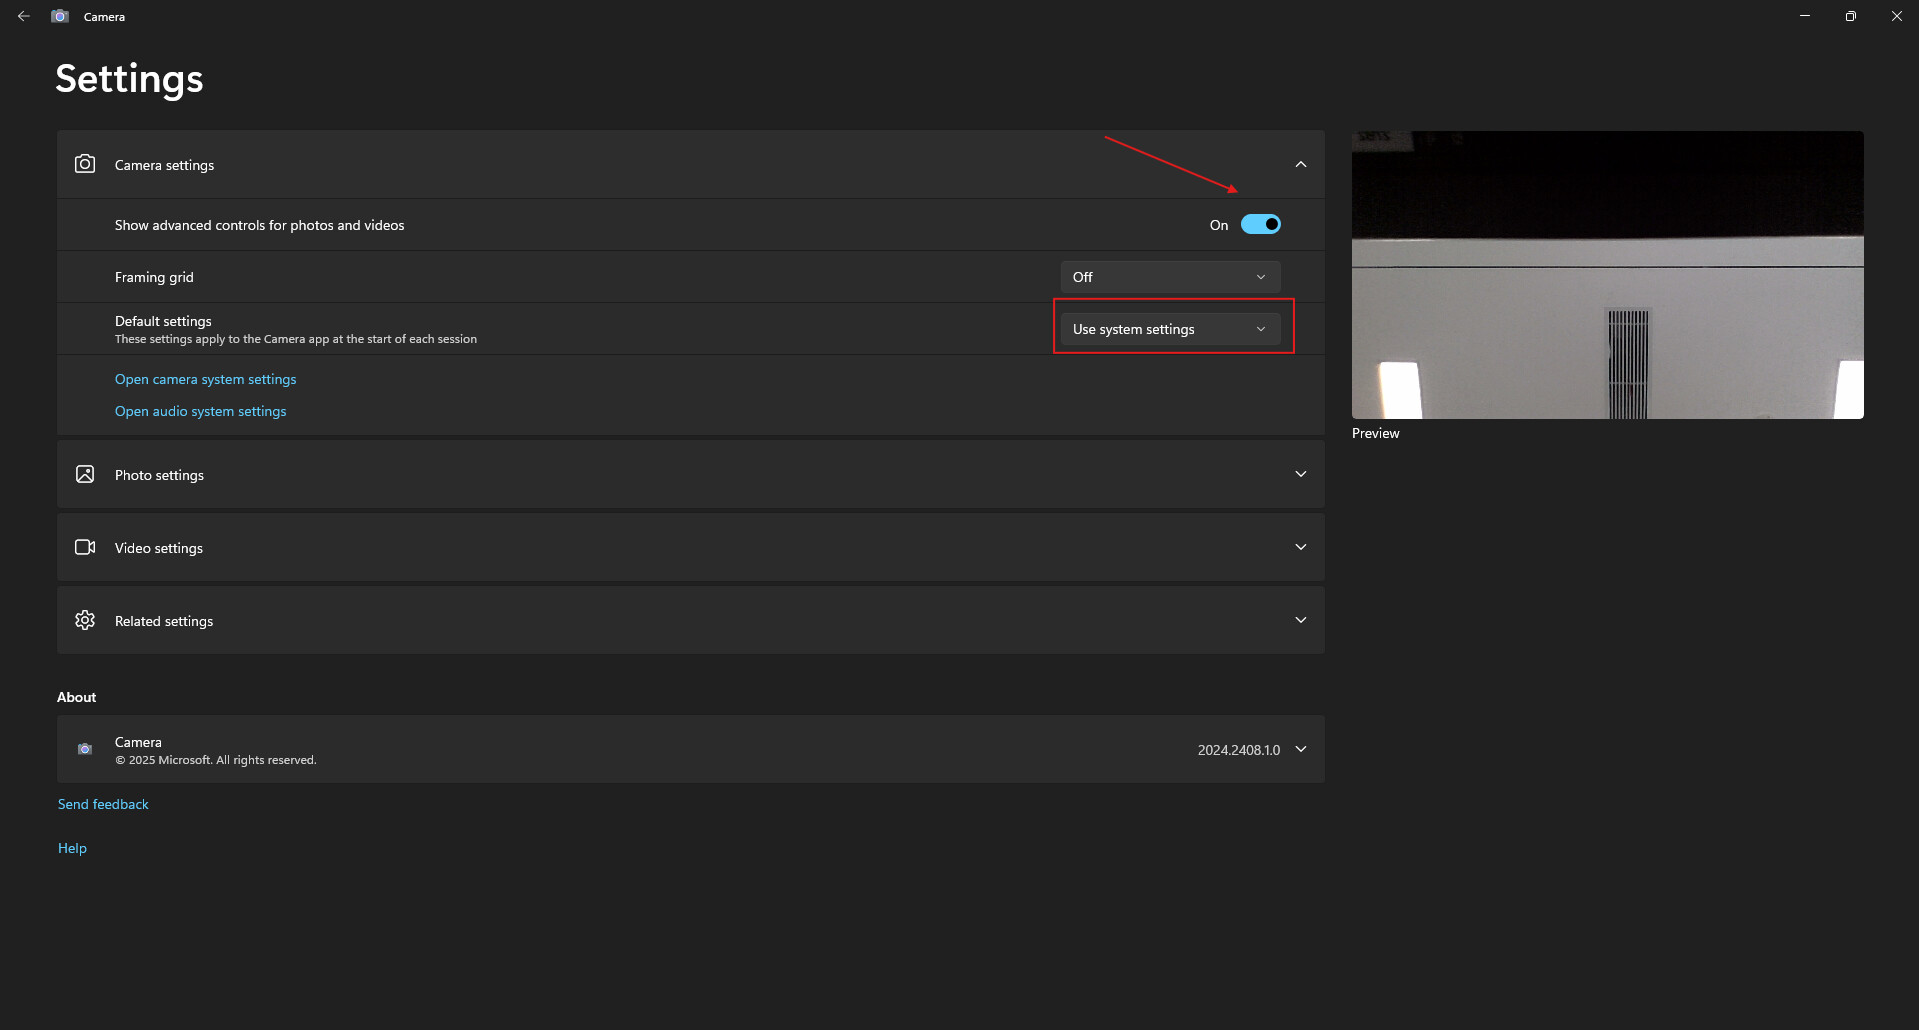
Task: Restore down the Camera window
Action: click(x=1850, y=16)
